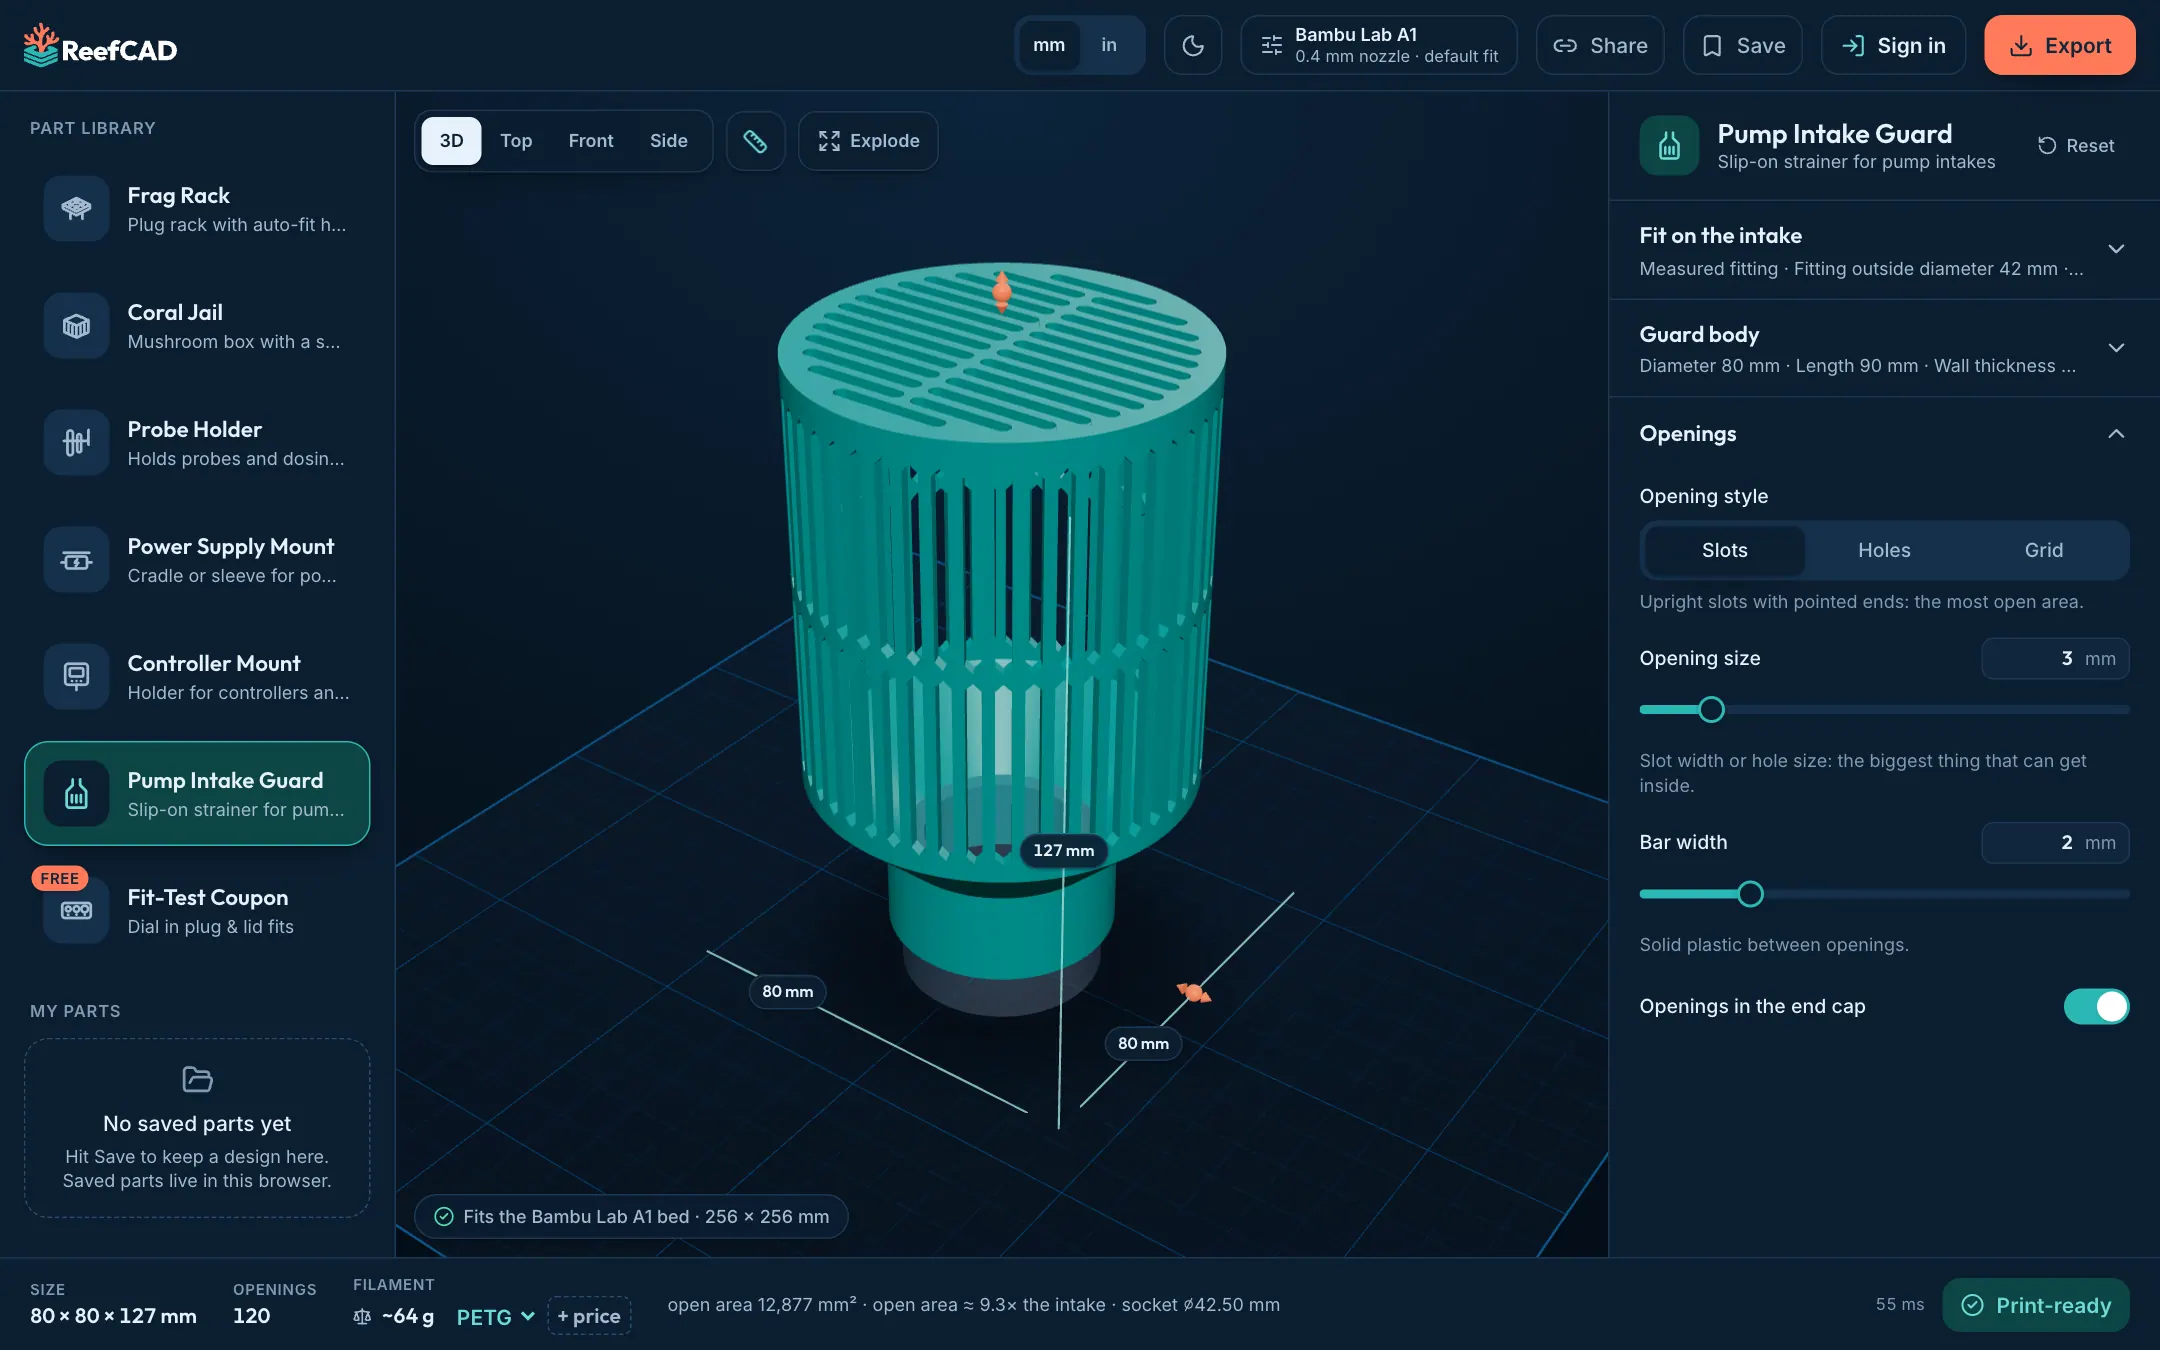Open Bambu Lab A1 printer settings
This screenshot has height=1350, width=2160.
pos(1378,45)
